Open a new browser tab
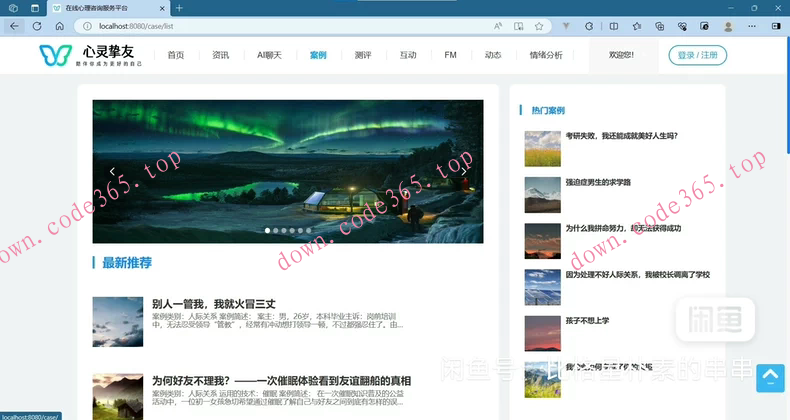This screenshot has width=790, height=420. tap(179, 8)
